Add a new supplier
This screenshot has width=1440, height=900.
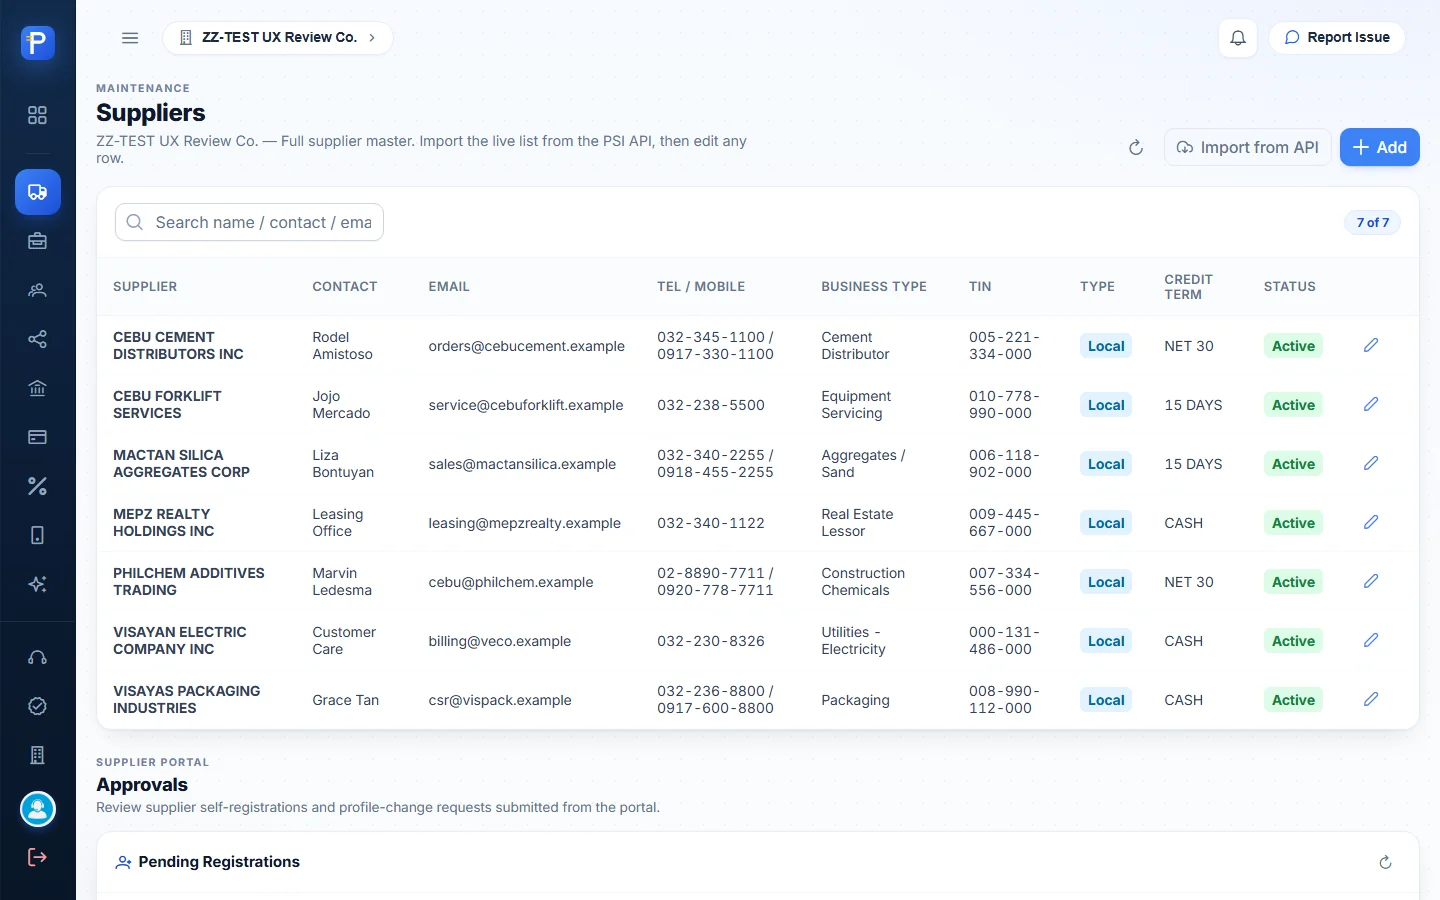(x=1380, y=147)
